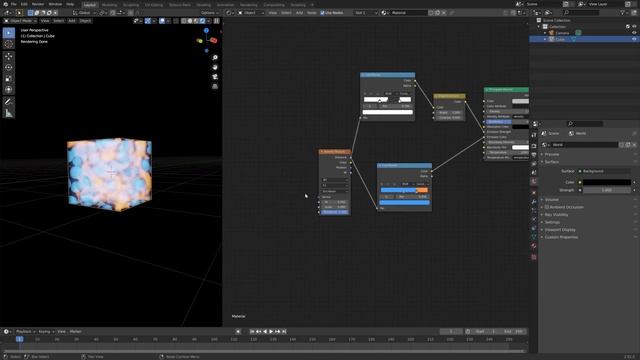Viewport: 640px width, 360px height.
Task: Open the node editor Object type dropdown
Action: tap(251, 13)
